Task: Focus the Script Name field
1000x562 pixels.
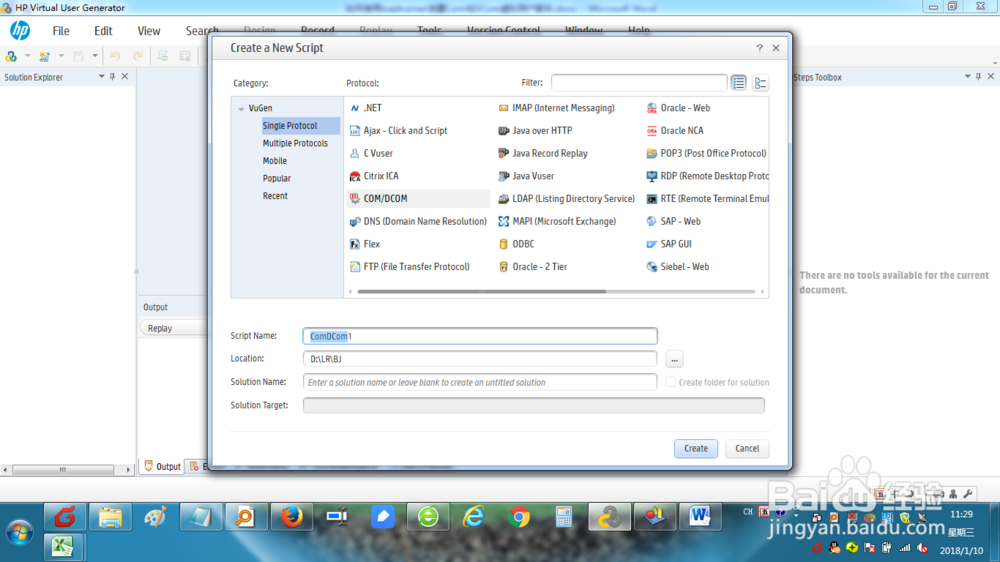Action: pos(480,336)
